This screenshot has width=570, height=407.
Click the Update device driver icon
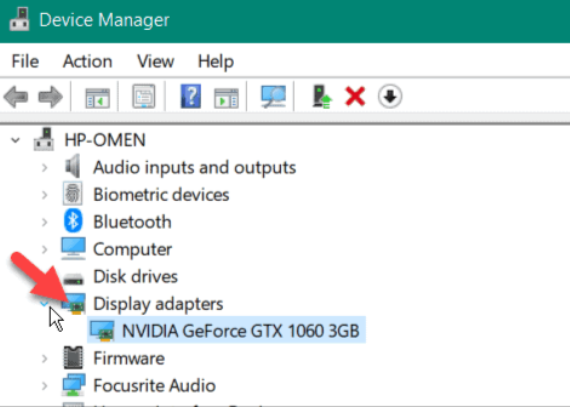coord(322,97)
